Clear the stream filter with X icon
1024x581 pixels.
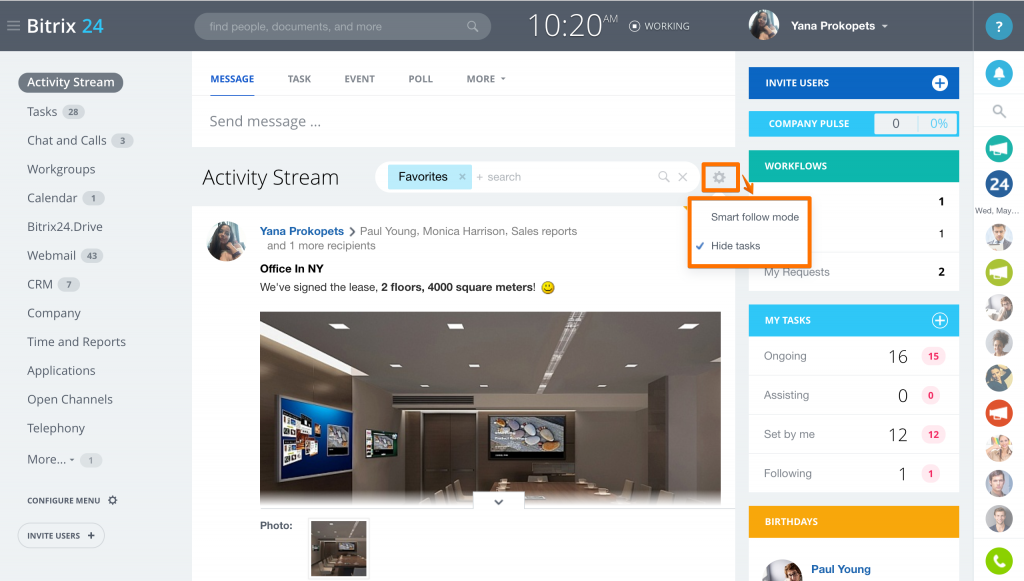tap(682, 177)
